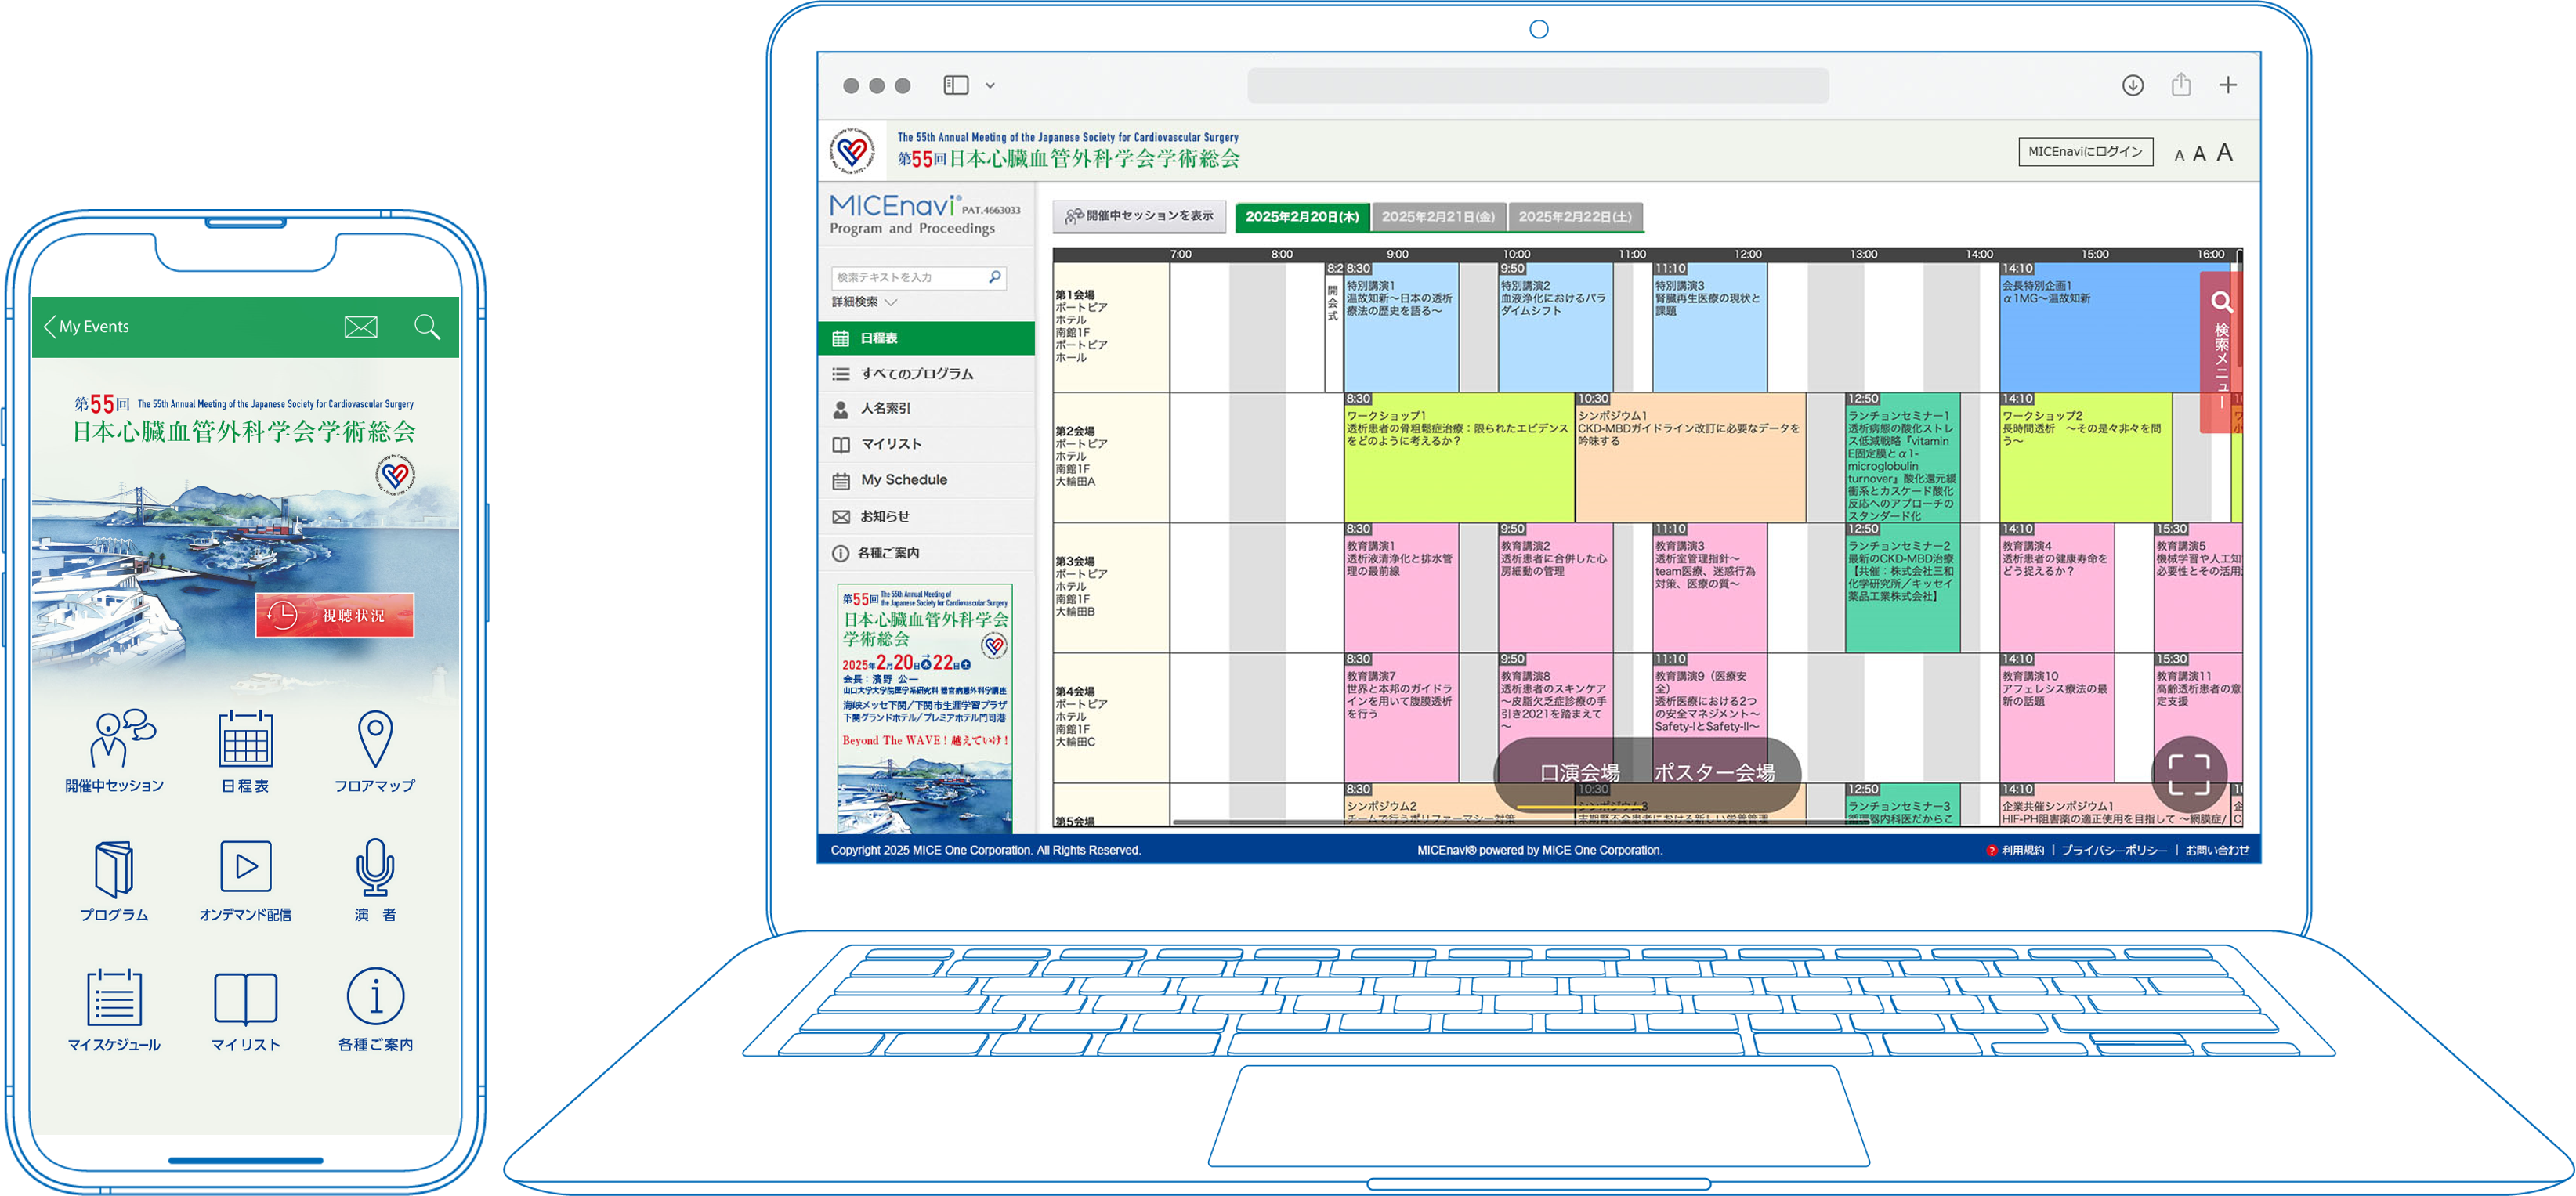Open 教育講演7 session block
The image size is (2576, 1196).
pos(1401,718)
